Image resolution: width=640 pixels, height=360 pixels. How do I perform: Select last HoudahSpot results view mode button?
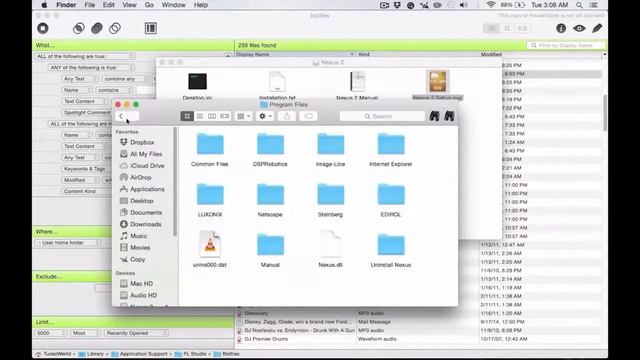click(522, 28)
